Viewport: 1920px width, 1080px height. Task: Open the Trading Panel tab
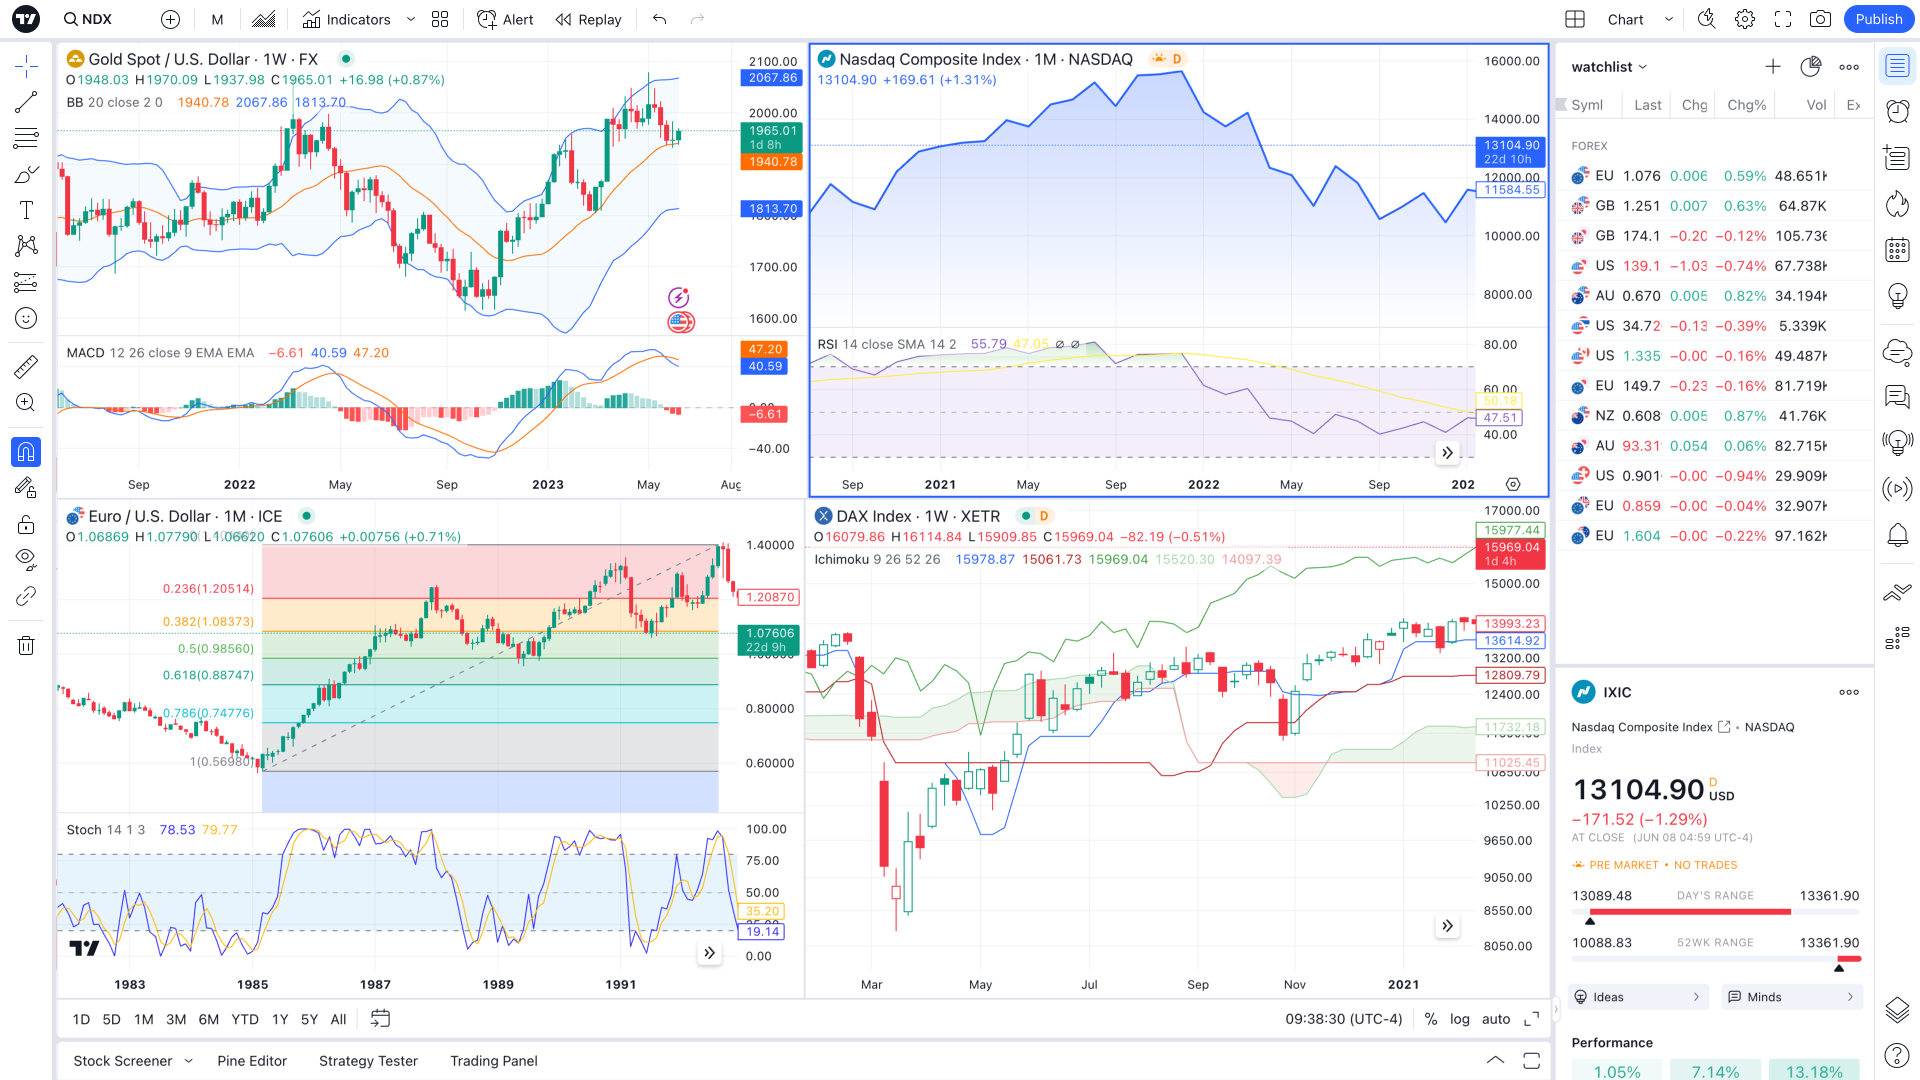(493, 1061)
